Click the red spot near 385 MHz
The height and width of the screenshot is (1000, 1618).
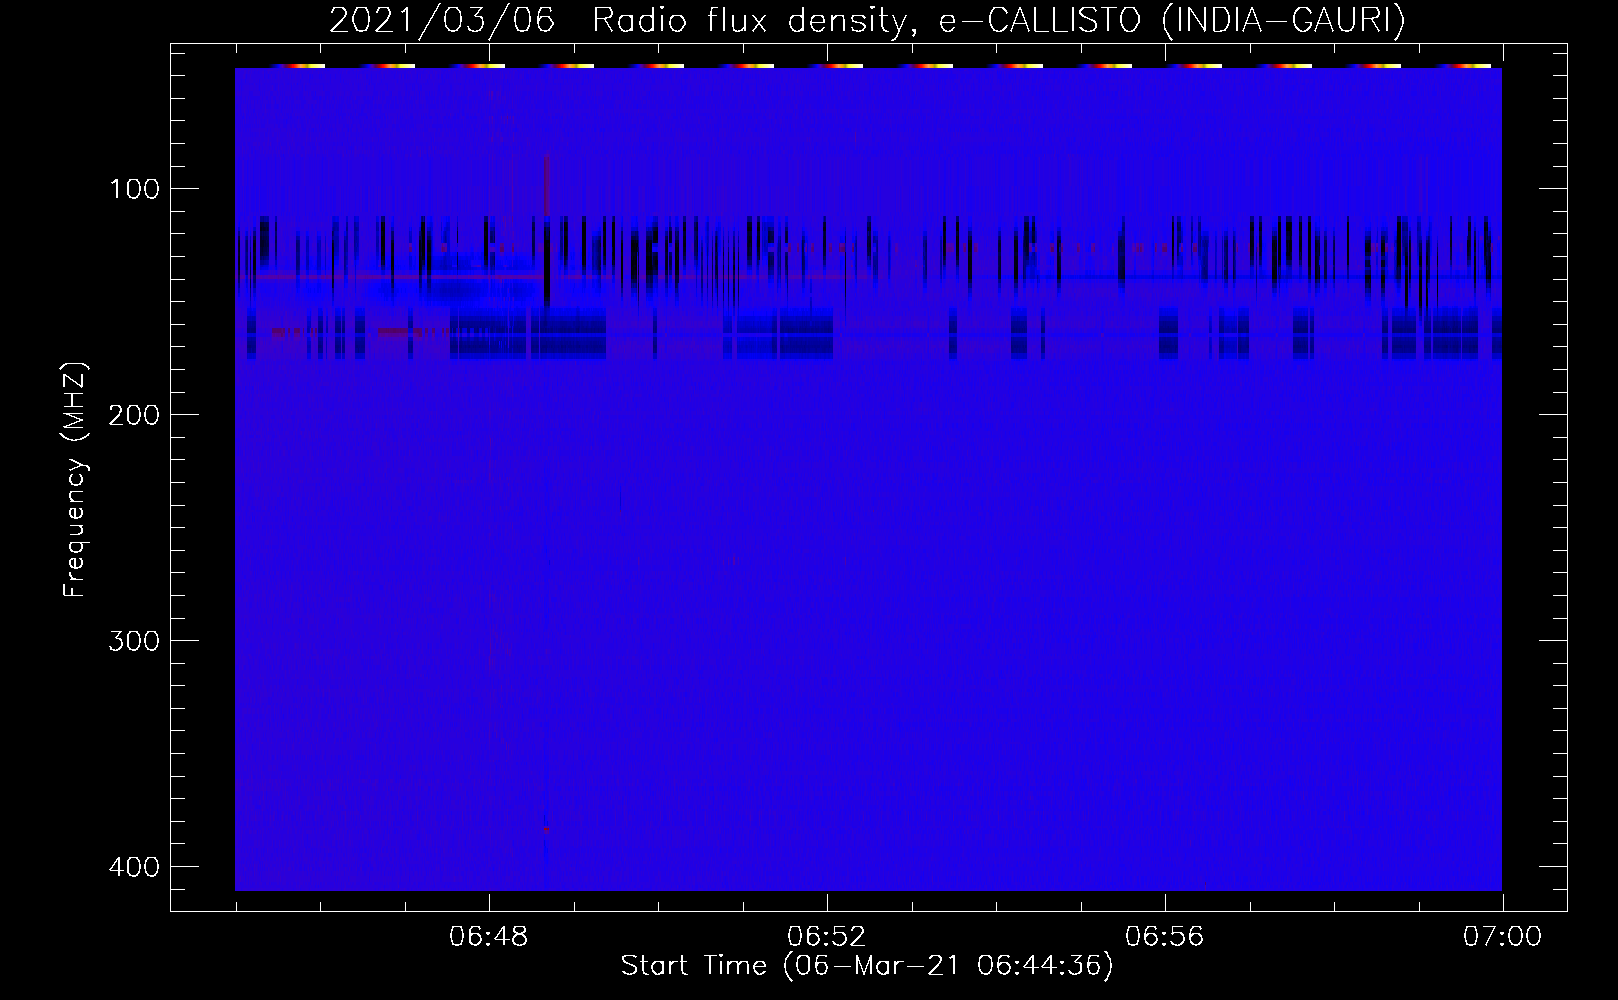coord(546,829)
